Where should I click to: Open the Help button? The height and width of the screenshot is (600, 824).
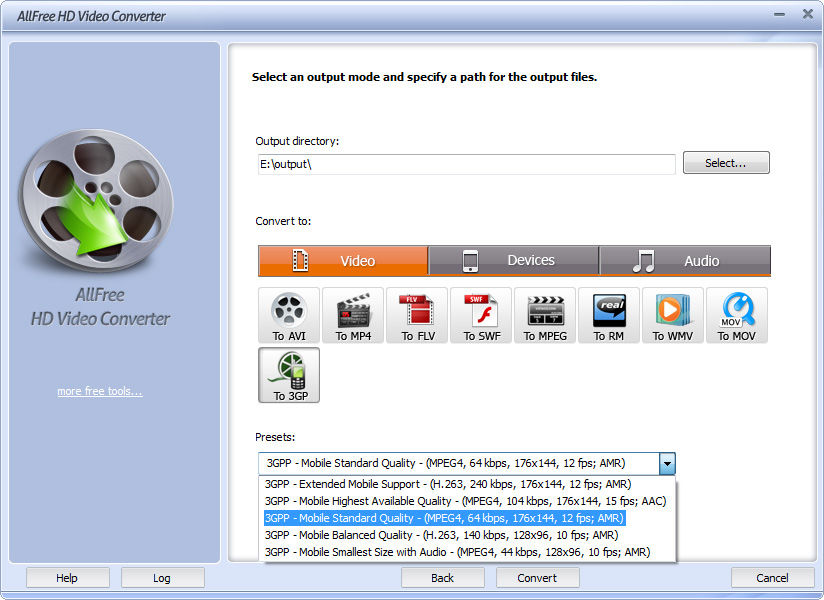point(67,578)
